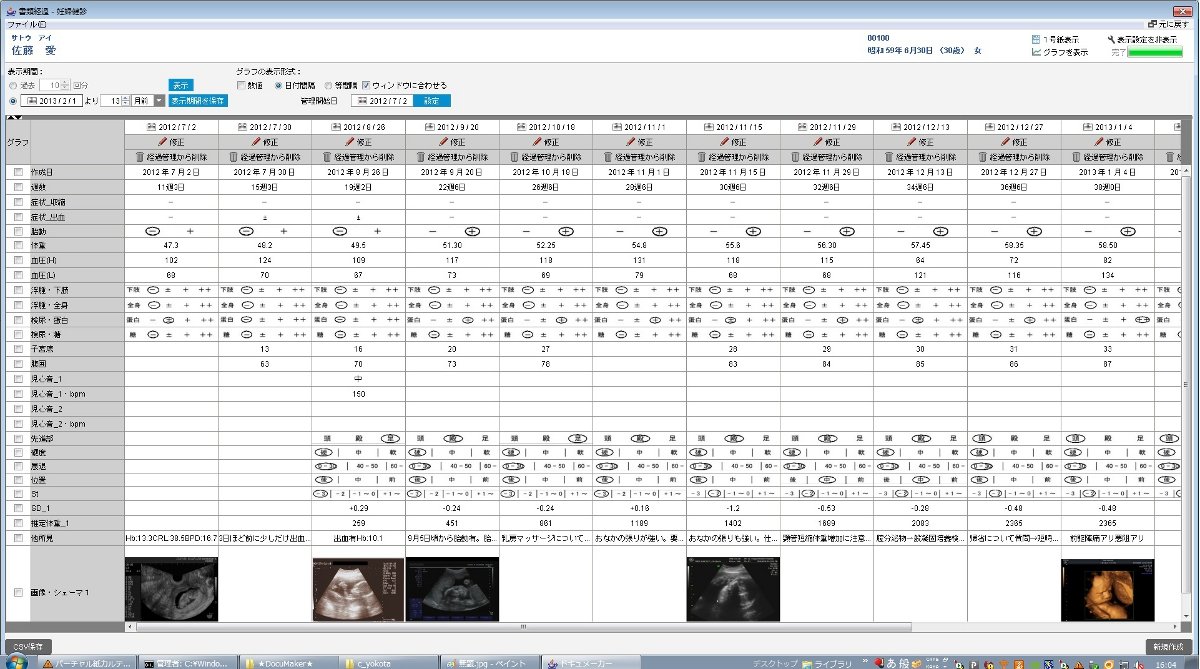Click trash icon under 2012/12/27 column
The image size is (1200, 669).
(984, 158)
